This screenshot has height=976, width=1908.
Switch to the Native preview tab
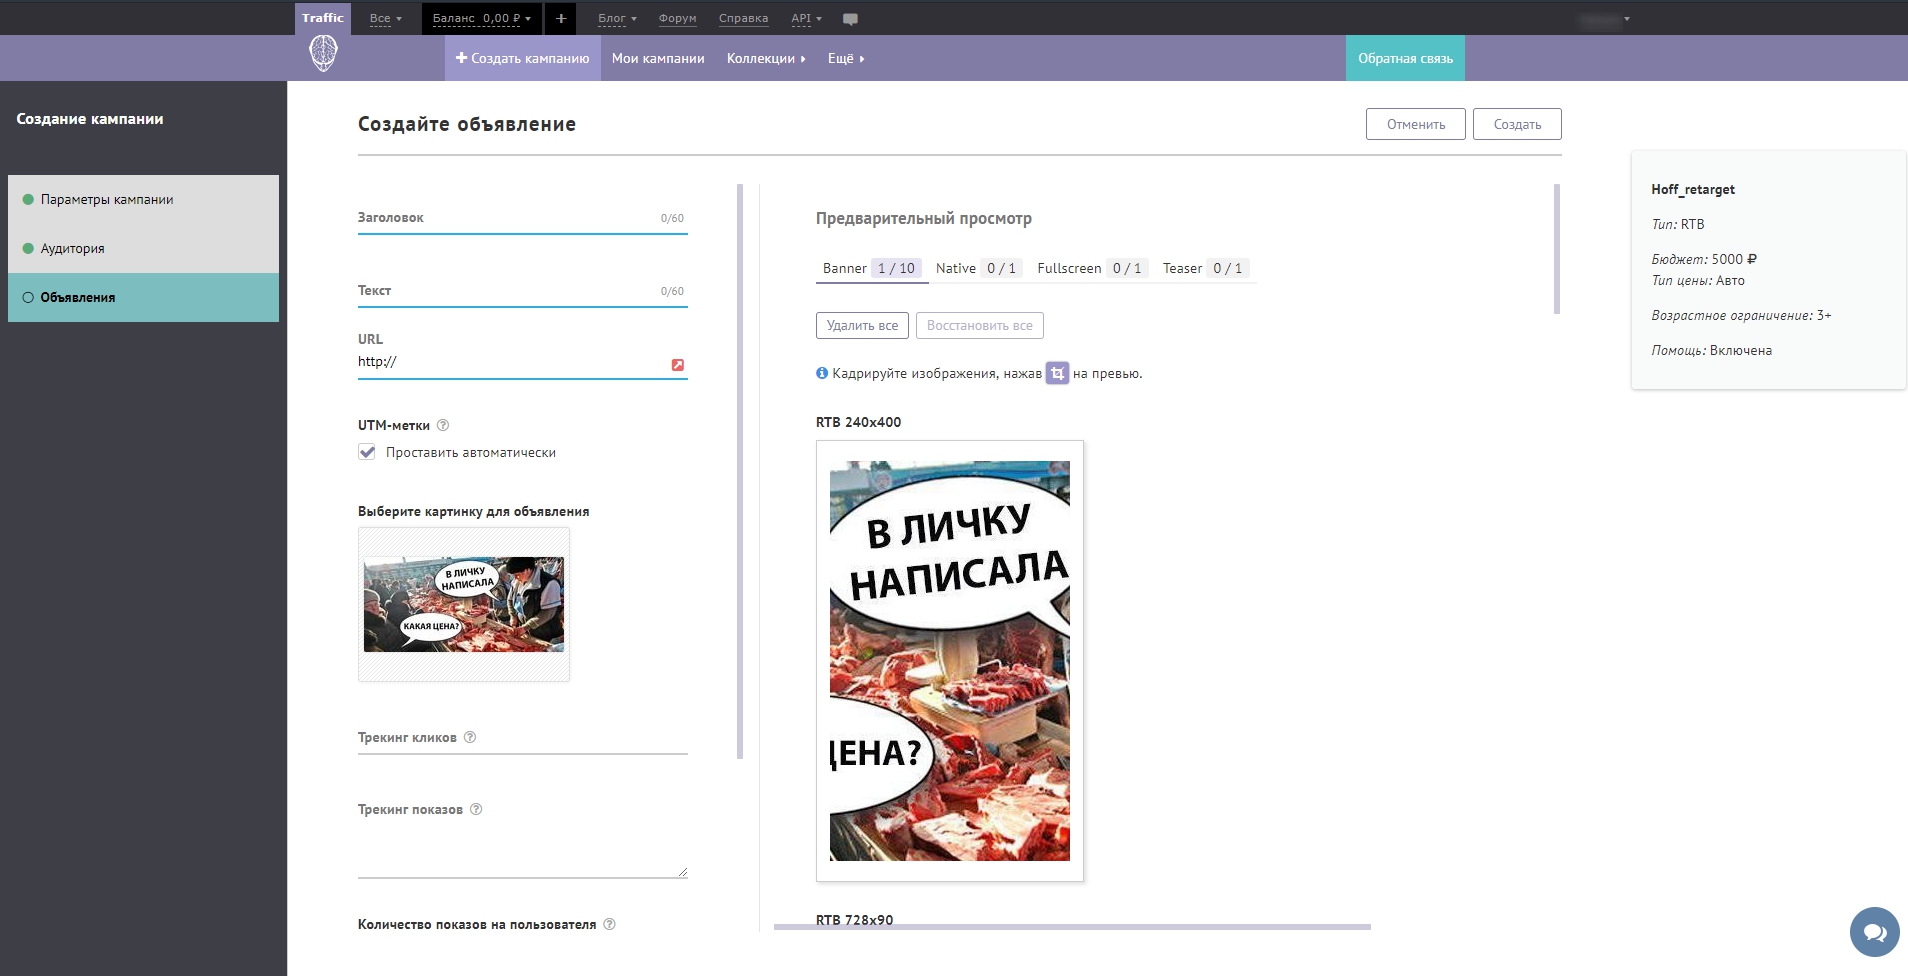(956, 268)
